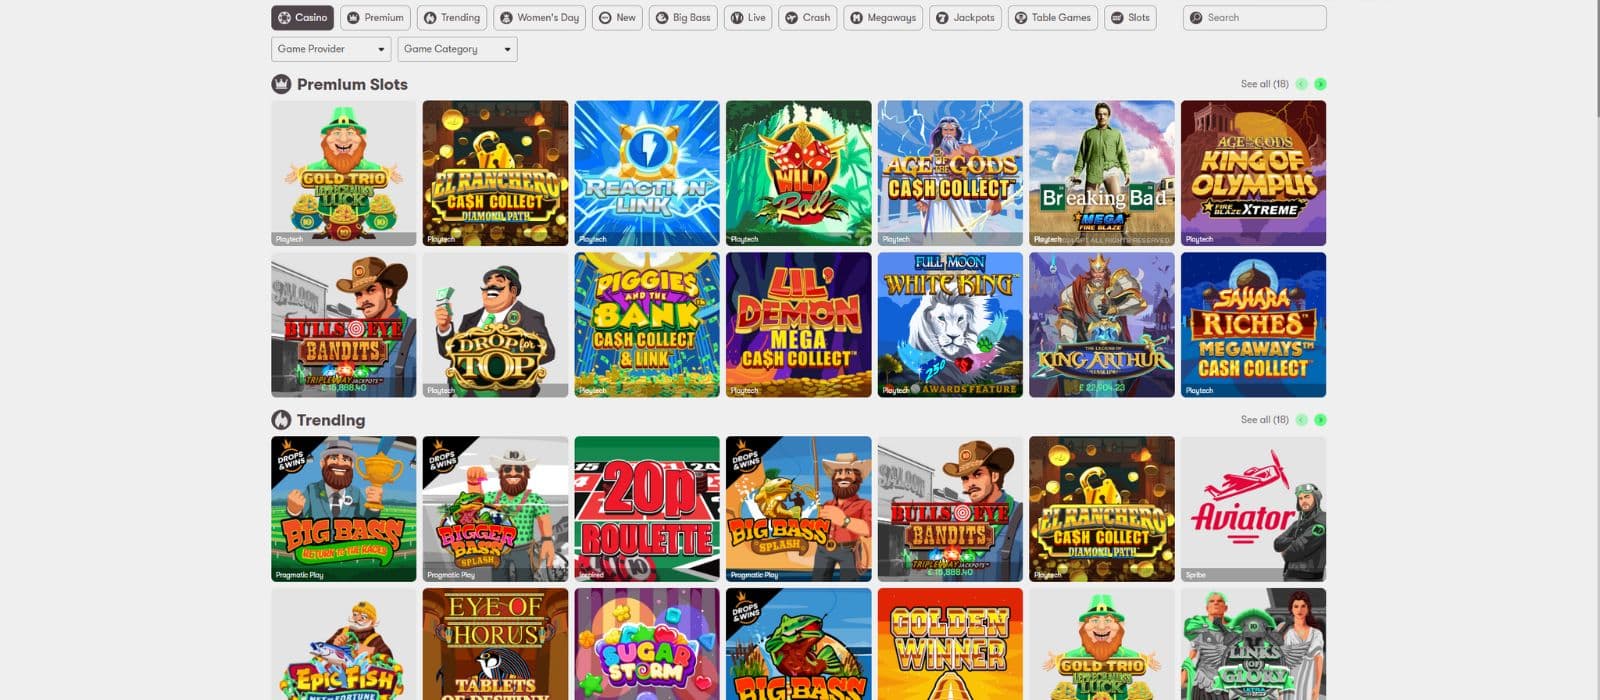Open the Slots tab
This screenshot has width=1600, height=700.
pos(1130,17)
